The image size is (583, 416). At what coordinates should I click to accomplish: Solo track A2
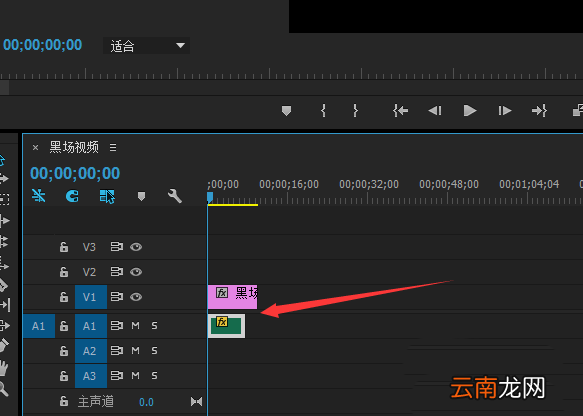[x=154, y=351]
